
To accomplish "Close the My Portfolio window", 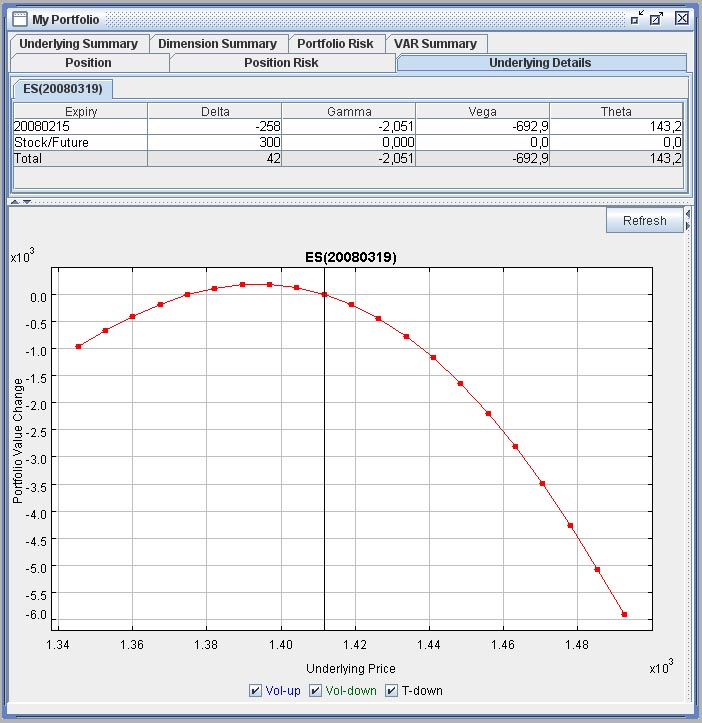I will click(681, 19).
